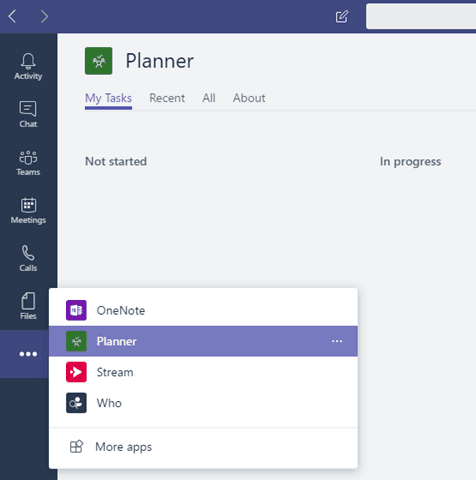Open Files in the sidebar
Viewport: 476px width, 480px height.
tap(28, 306)
